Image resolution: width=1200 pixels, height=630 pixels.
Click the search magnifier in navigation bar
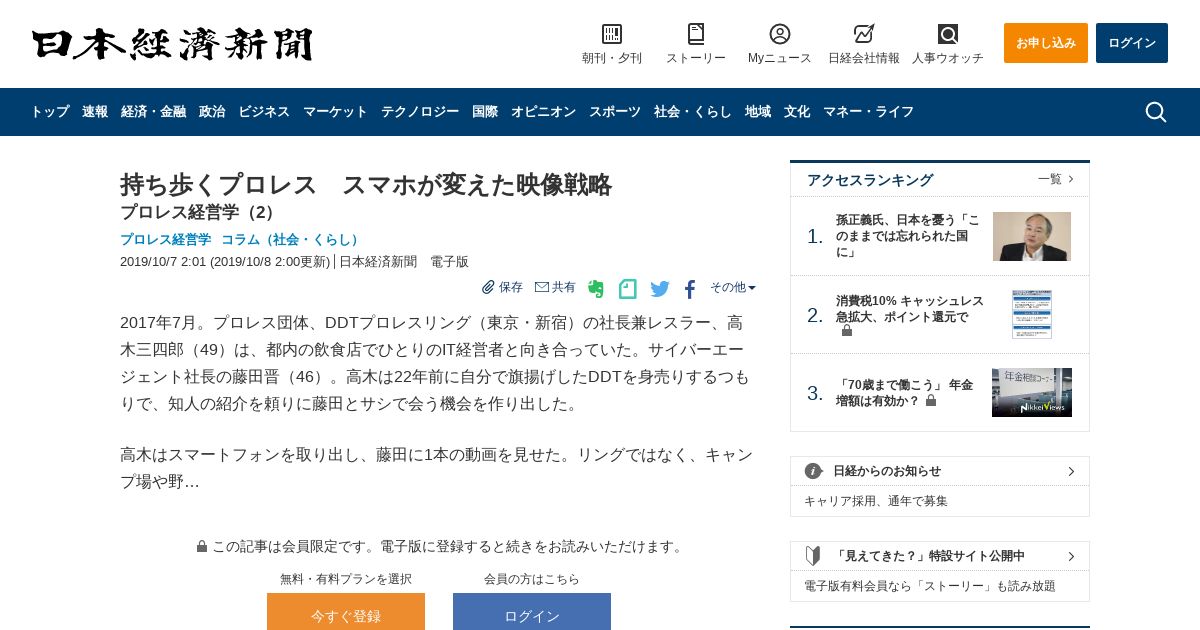(1156, 112)
